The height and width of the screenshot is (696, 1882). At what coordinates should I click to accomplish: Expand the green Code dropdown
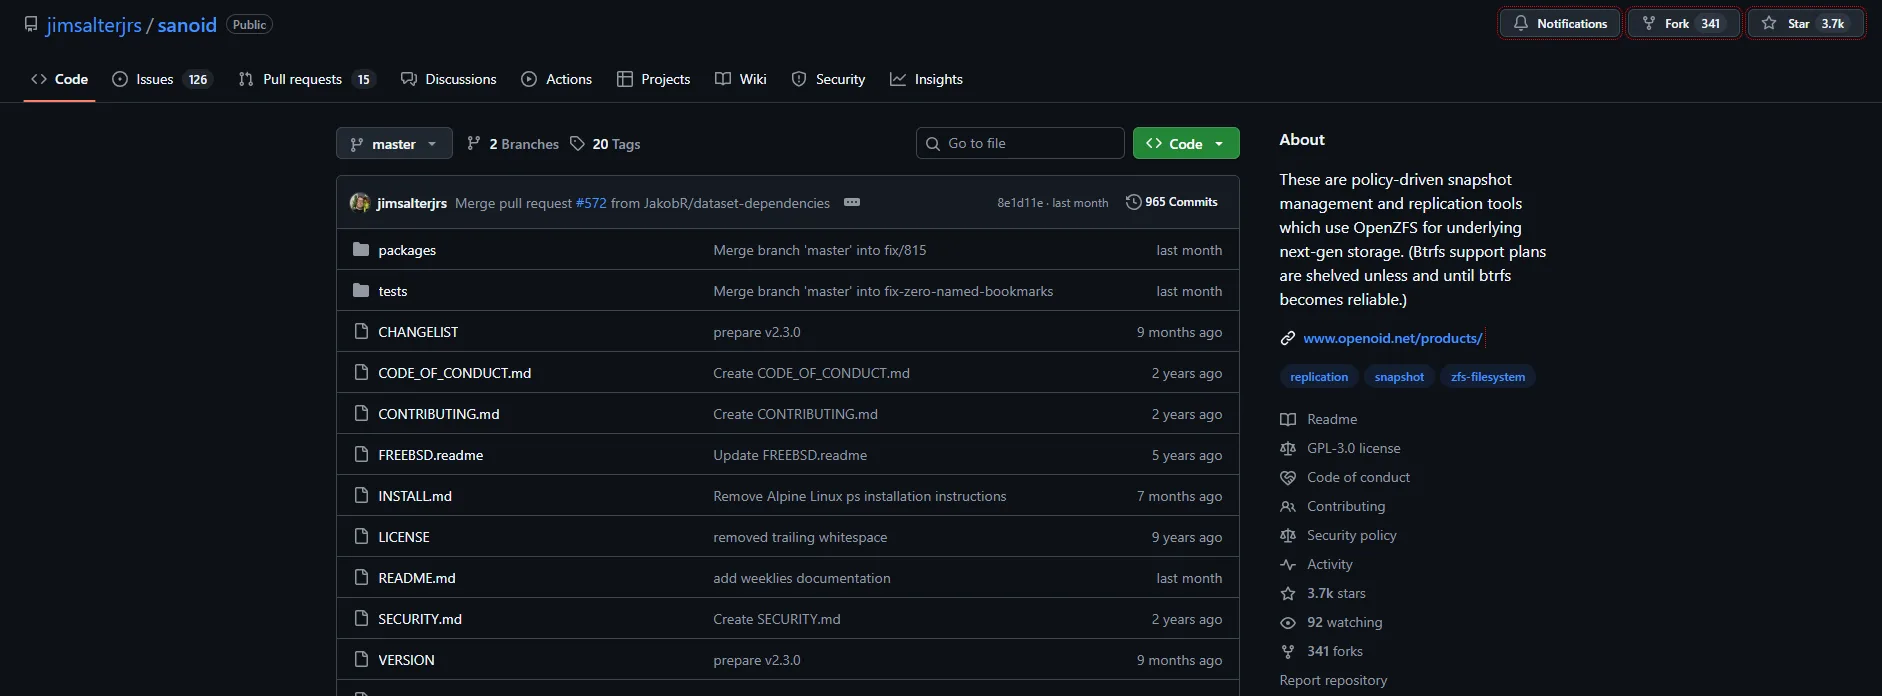1186,144
